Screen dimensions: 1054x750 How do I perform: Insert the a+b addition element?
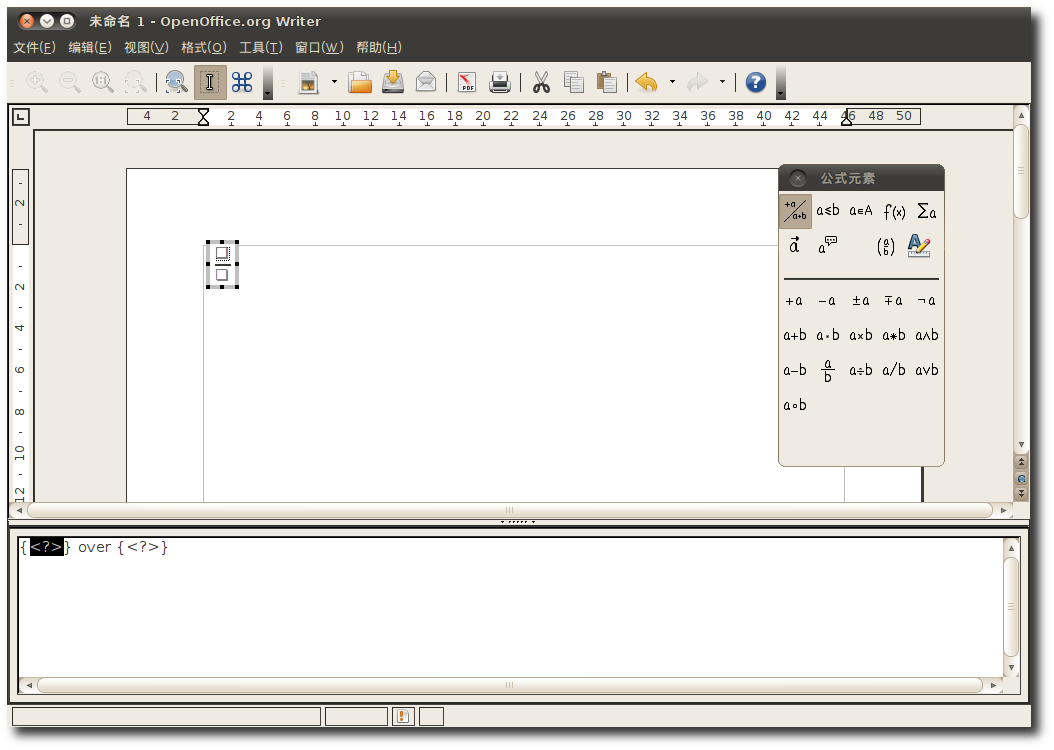(795, 335)
